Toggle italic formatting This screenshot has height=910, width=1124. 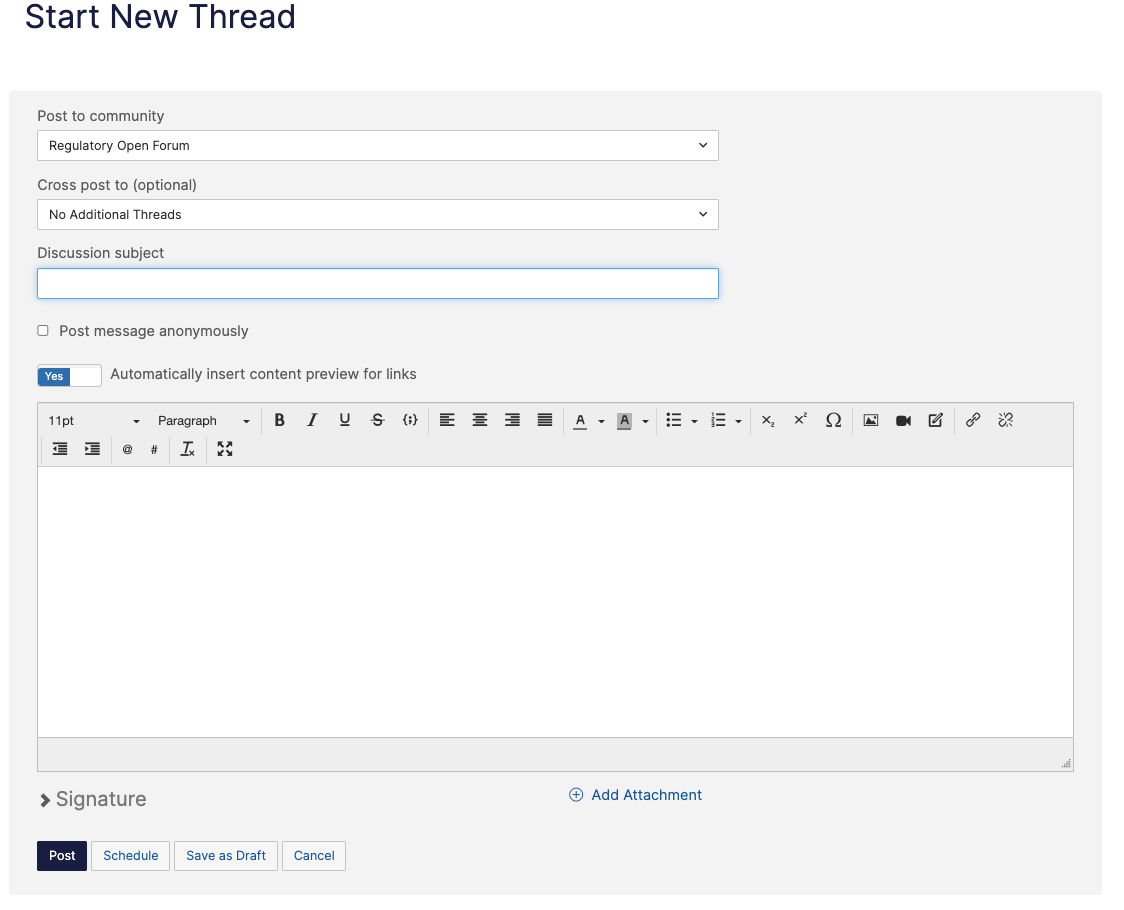click(x=312, y=420)
